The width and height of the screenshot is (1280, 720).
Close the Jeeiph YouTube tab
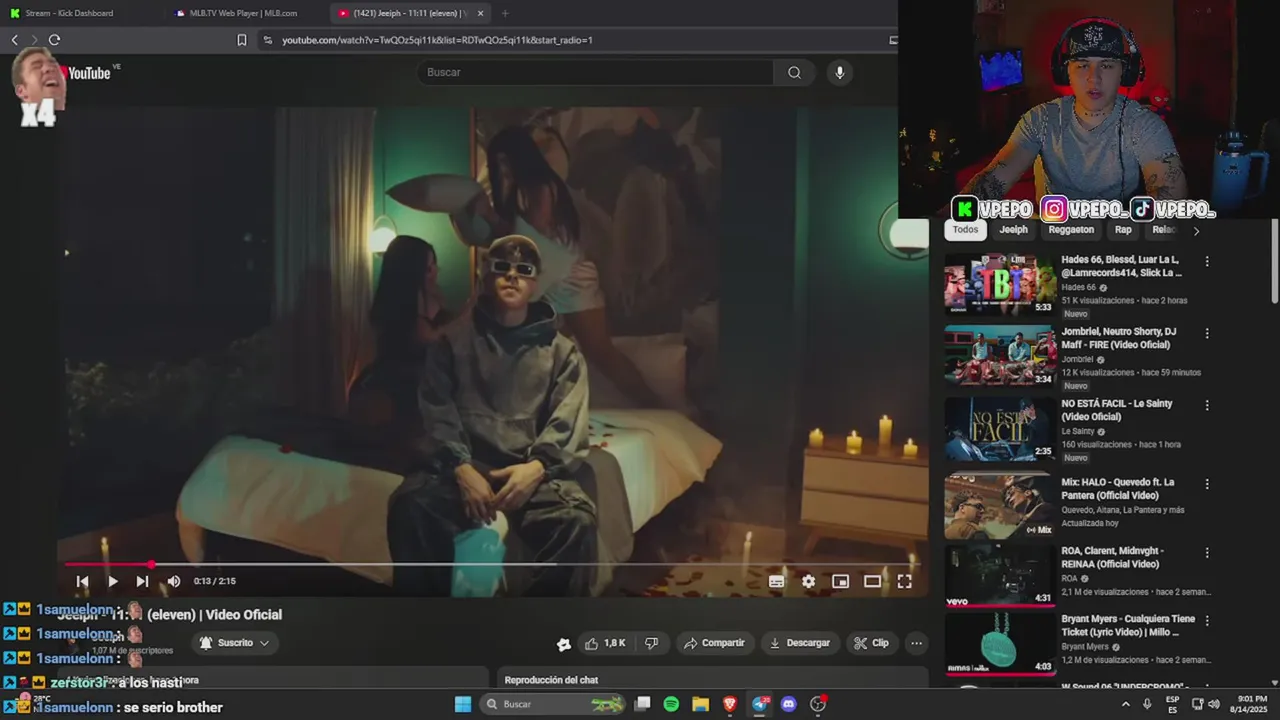(480, 13)
